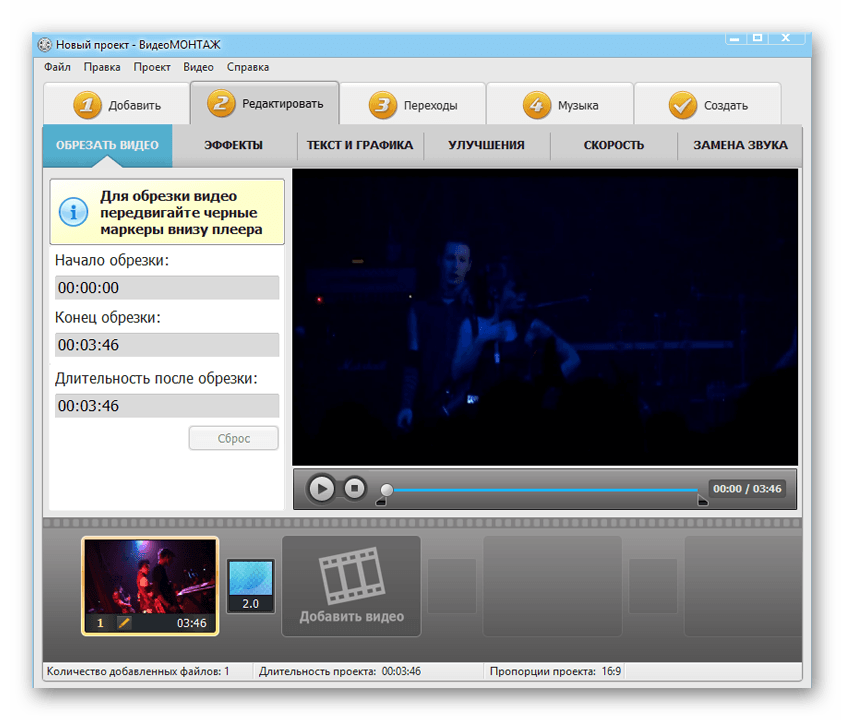Switch to the Переходы step tab
The height and width of the screenshot is (720, 844).
tap(413, 105)
